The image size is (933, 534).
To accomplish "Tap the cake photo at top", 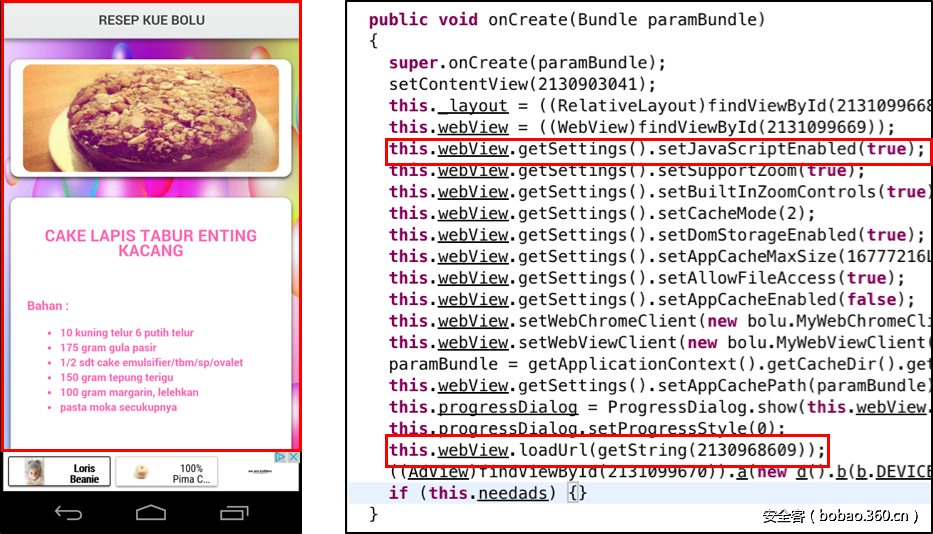I will click(150, 118).
